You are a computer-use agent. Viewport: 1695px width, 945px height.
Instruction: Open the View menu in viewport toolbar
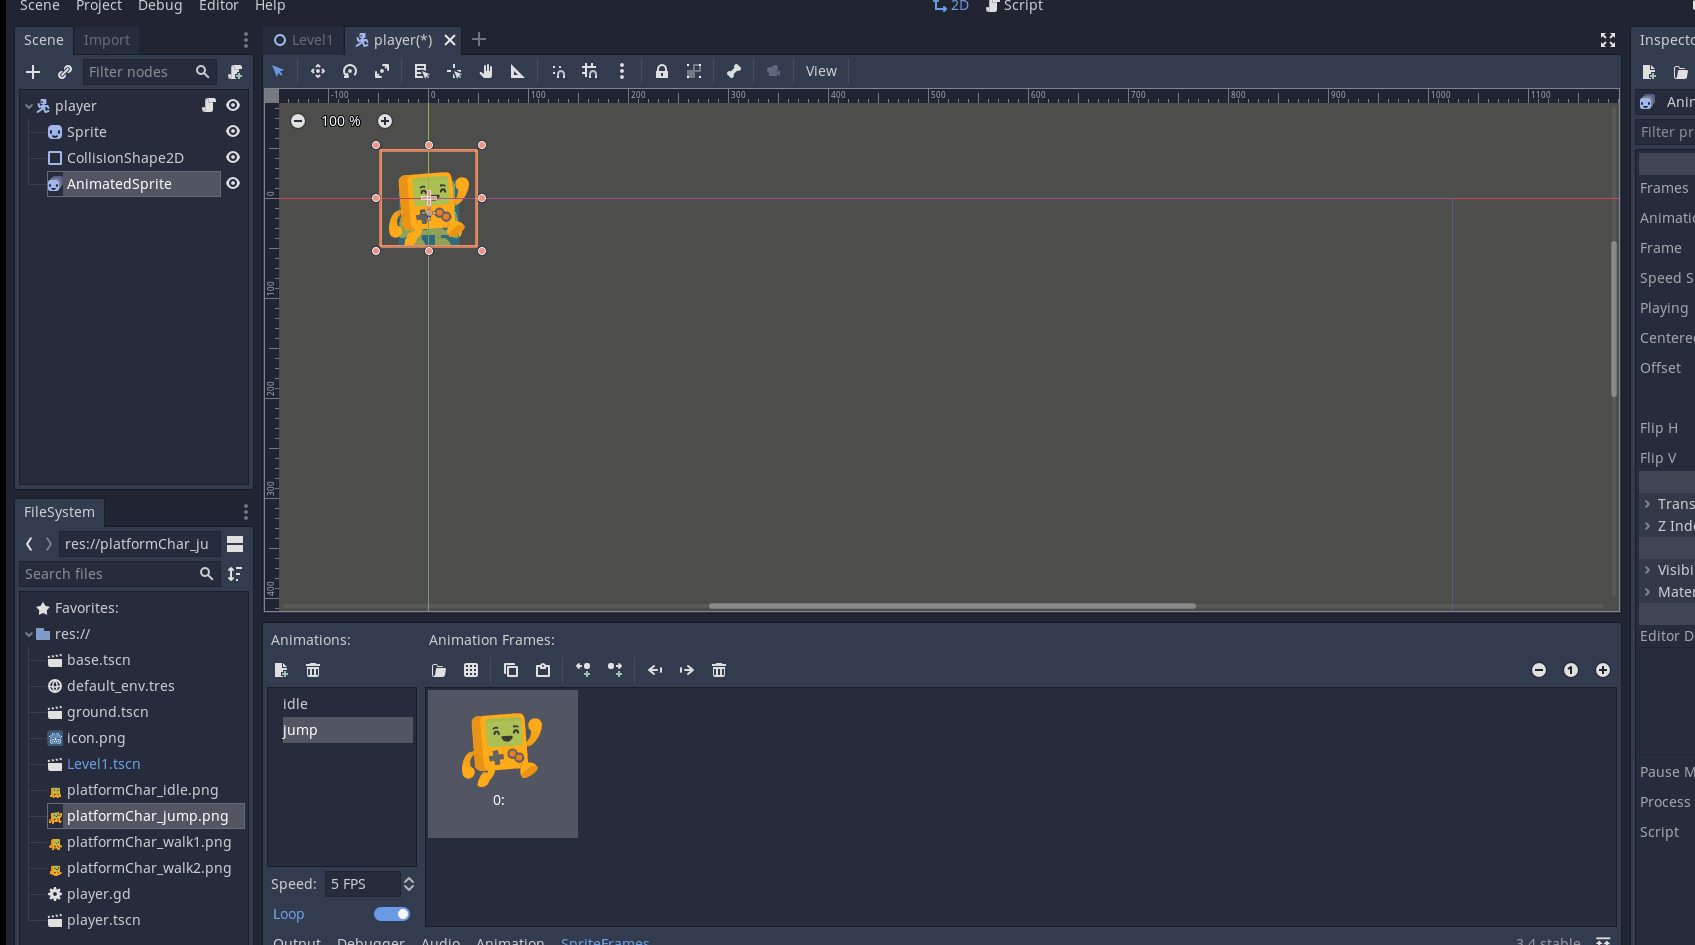click(x=821, y=71)
